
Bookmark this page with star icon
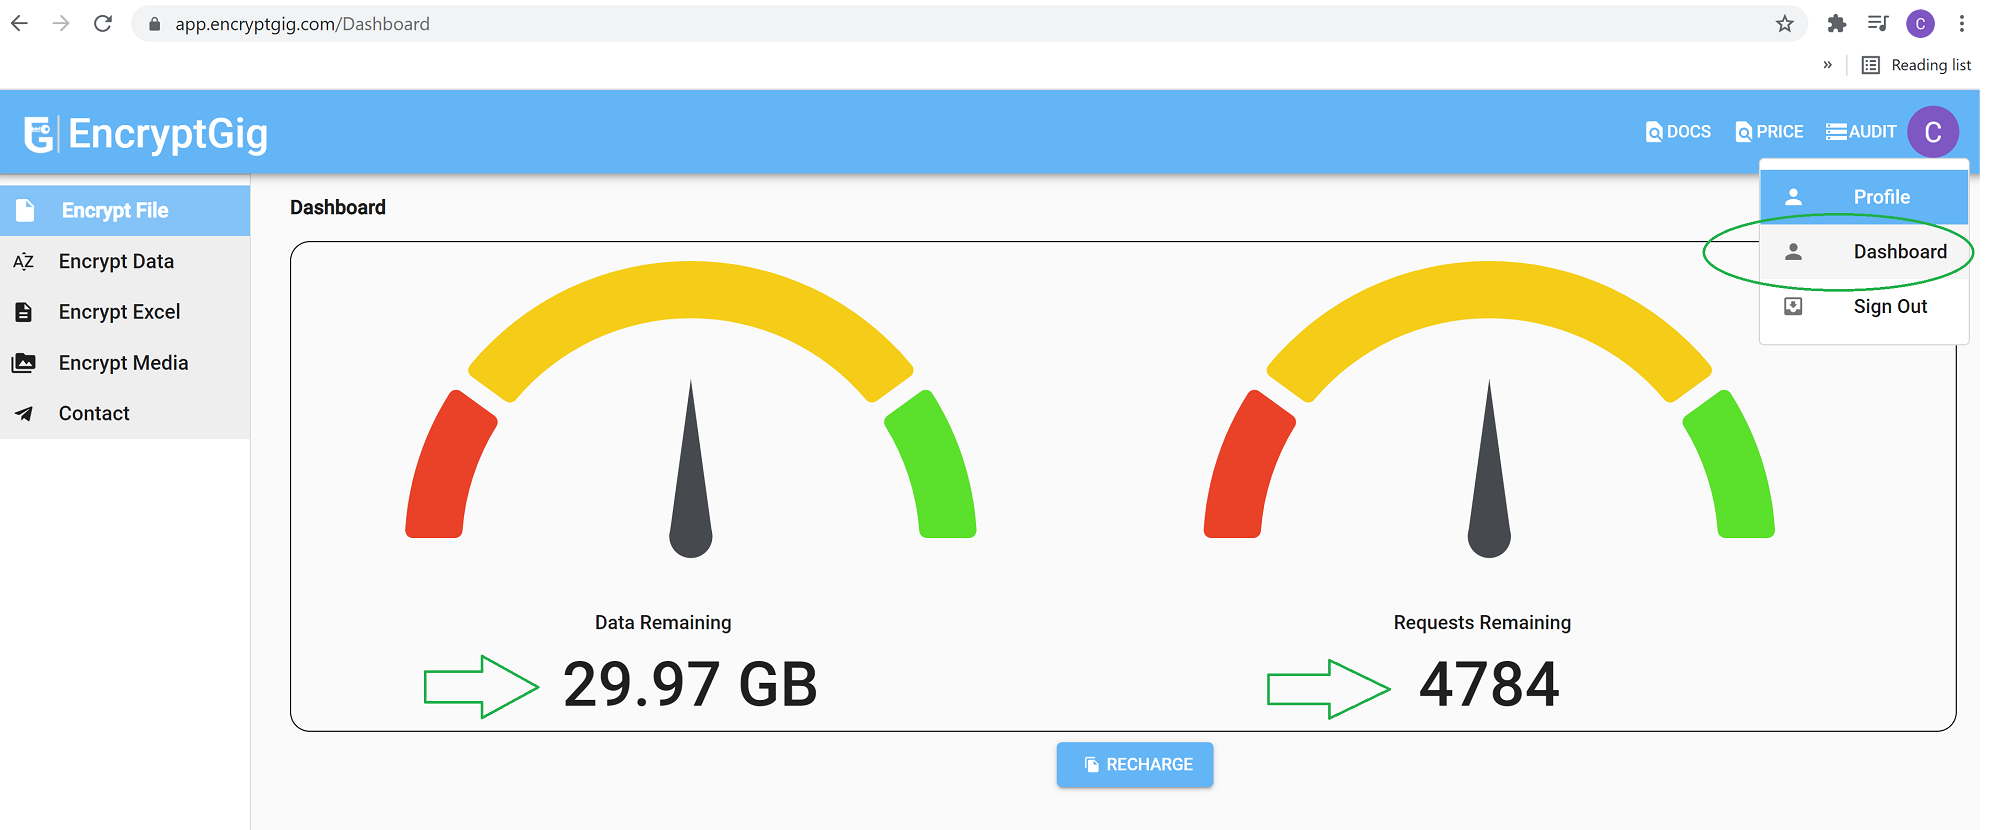tap(1785, 23)
